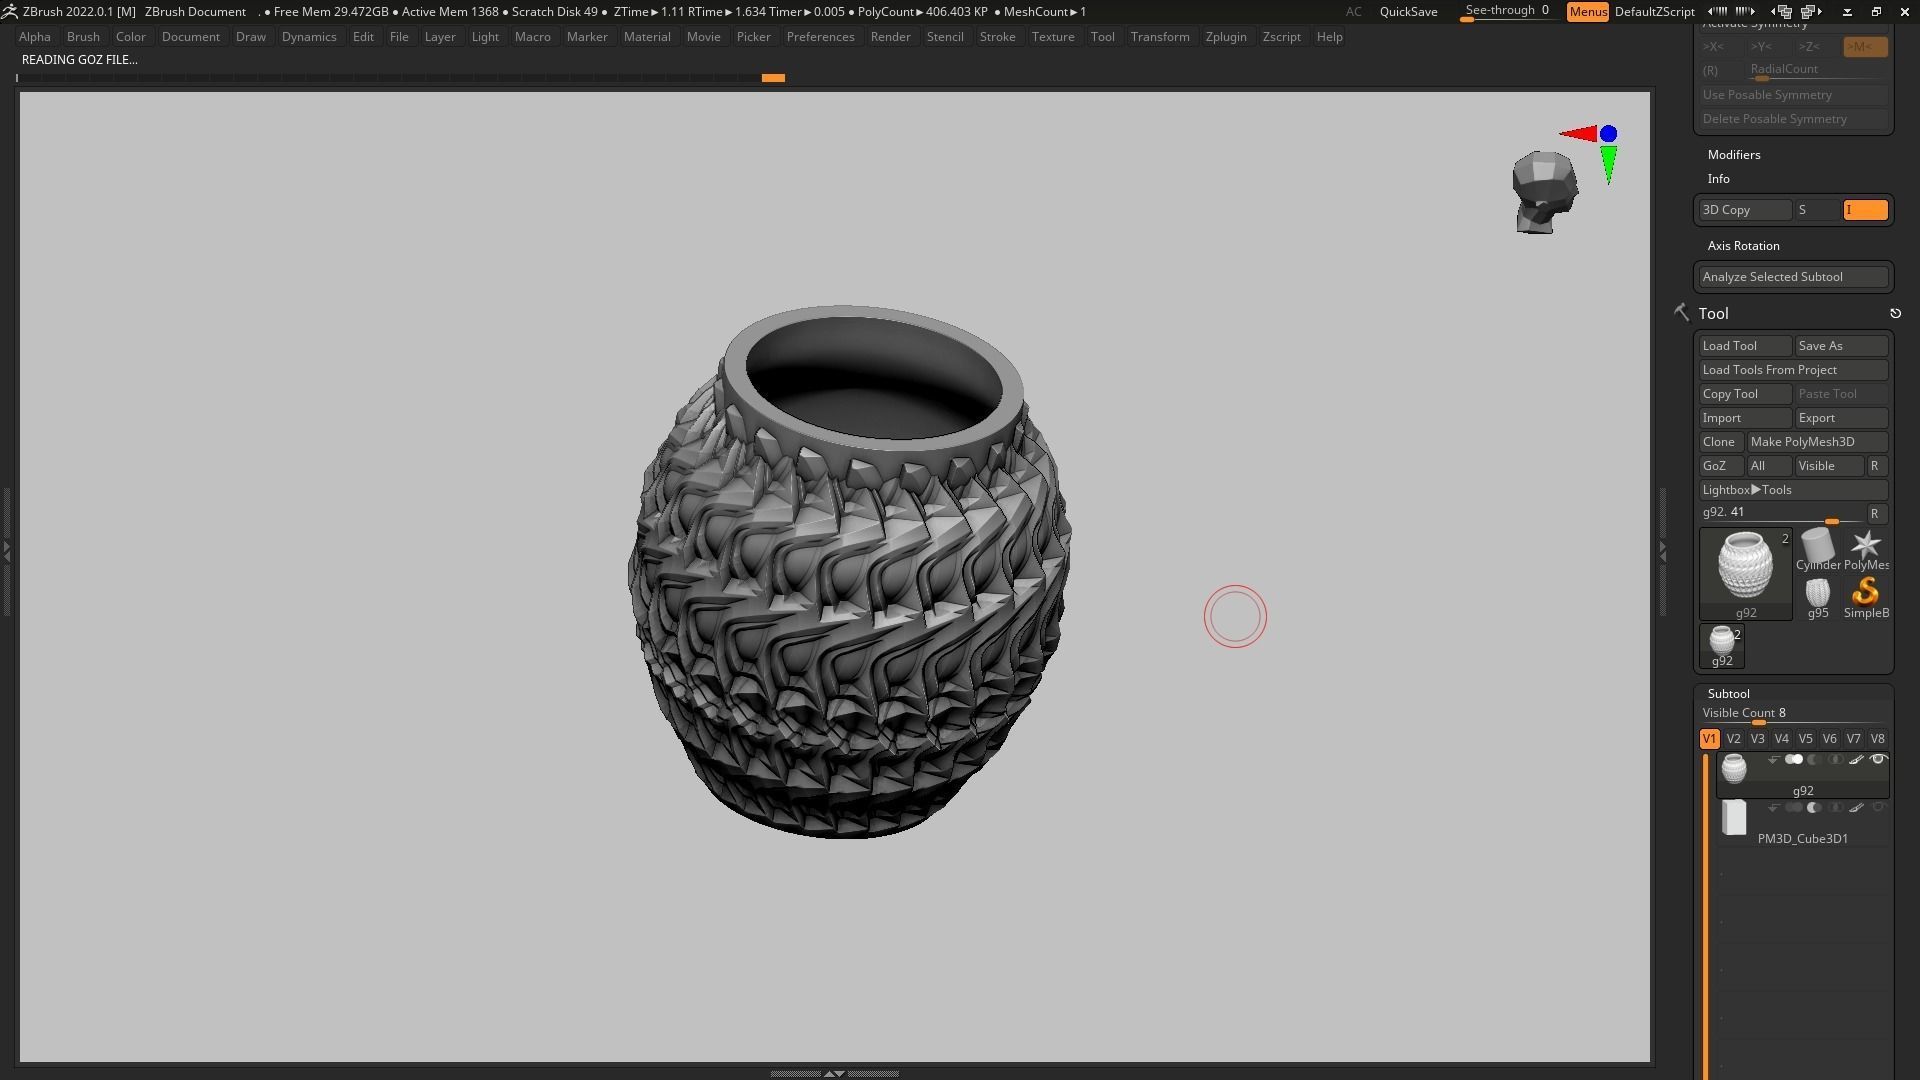Toggle the >Y< symmetry axis
Screen dimensions: 1920x1080
pyautogui.click(x=1769, y=47)
